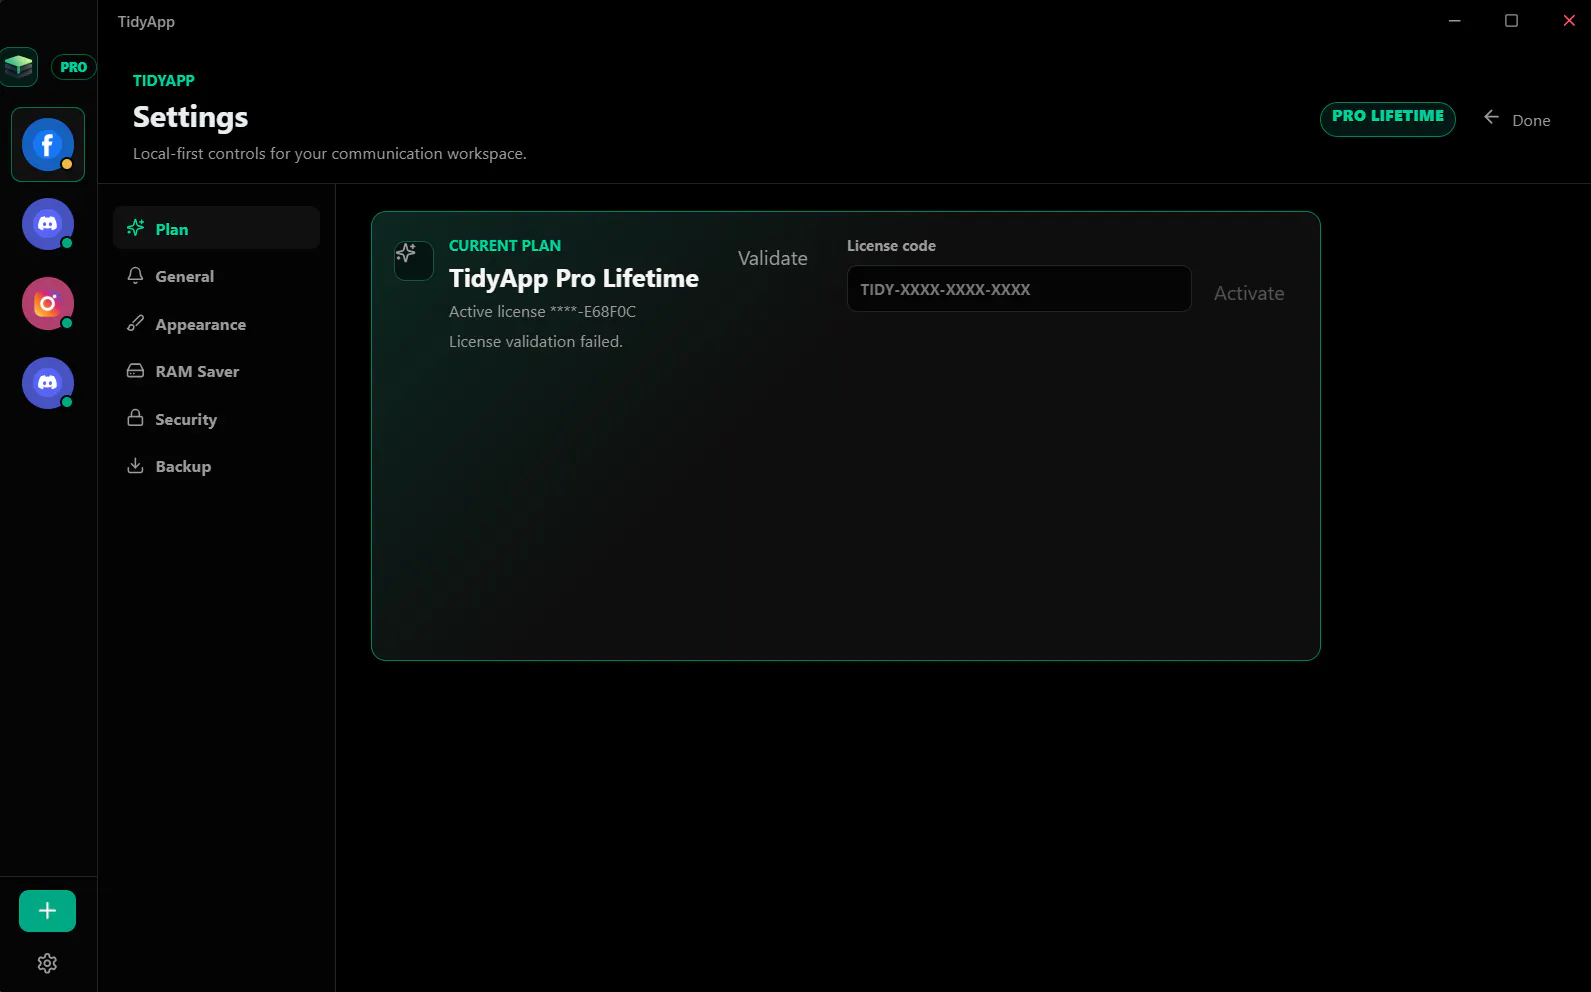Switch to the Appearance tab
Viewport: 1591px width, 992px height.
click(216, 324)
